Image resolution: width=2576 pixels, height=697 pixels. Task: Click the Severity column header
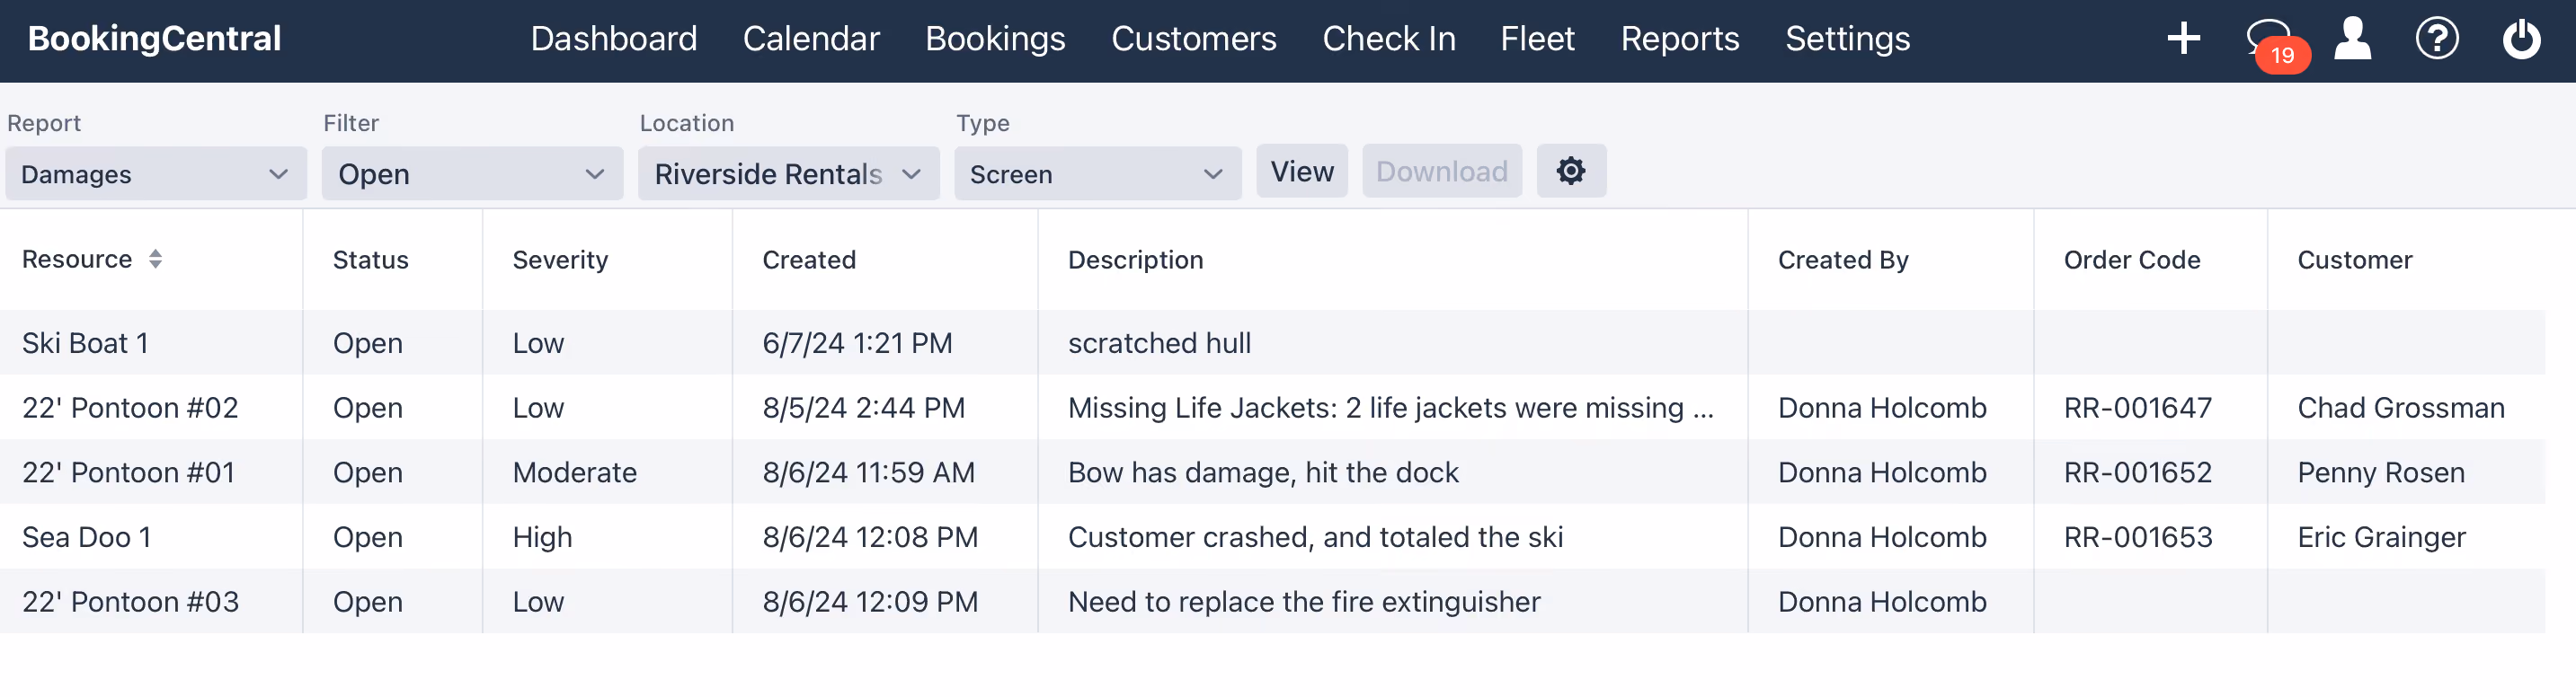[x=560, y=260]
